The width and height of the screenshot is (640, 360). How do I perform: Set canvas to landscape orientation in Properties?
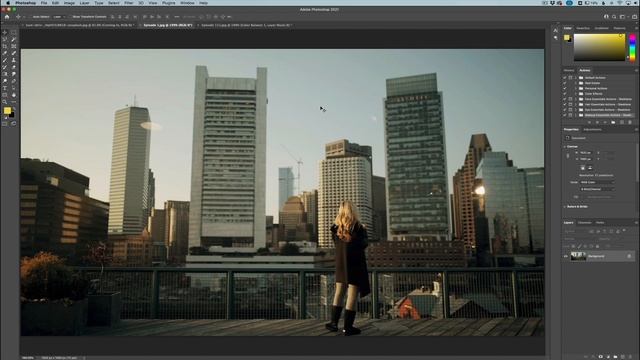coord(590,168)
